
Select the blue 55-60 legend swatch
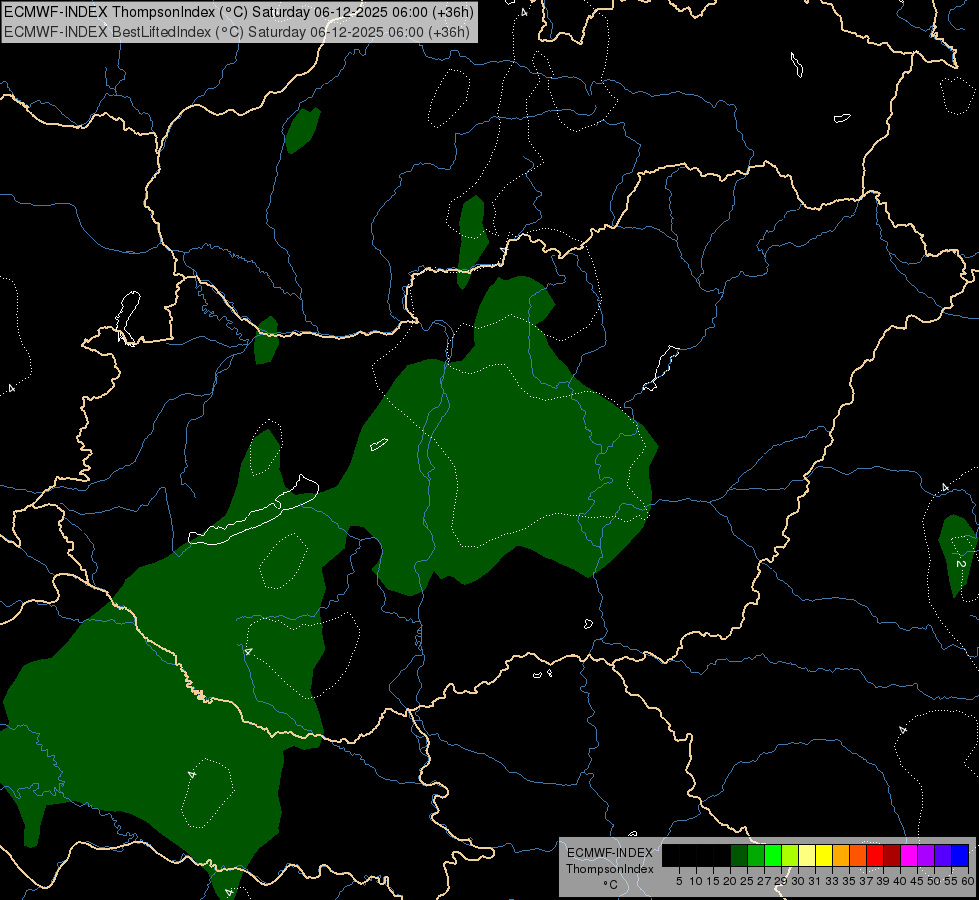[x=960, y=855]
